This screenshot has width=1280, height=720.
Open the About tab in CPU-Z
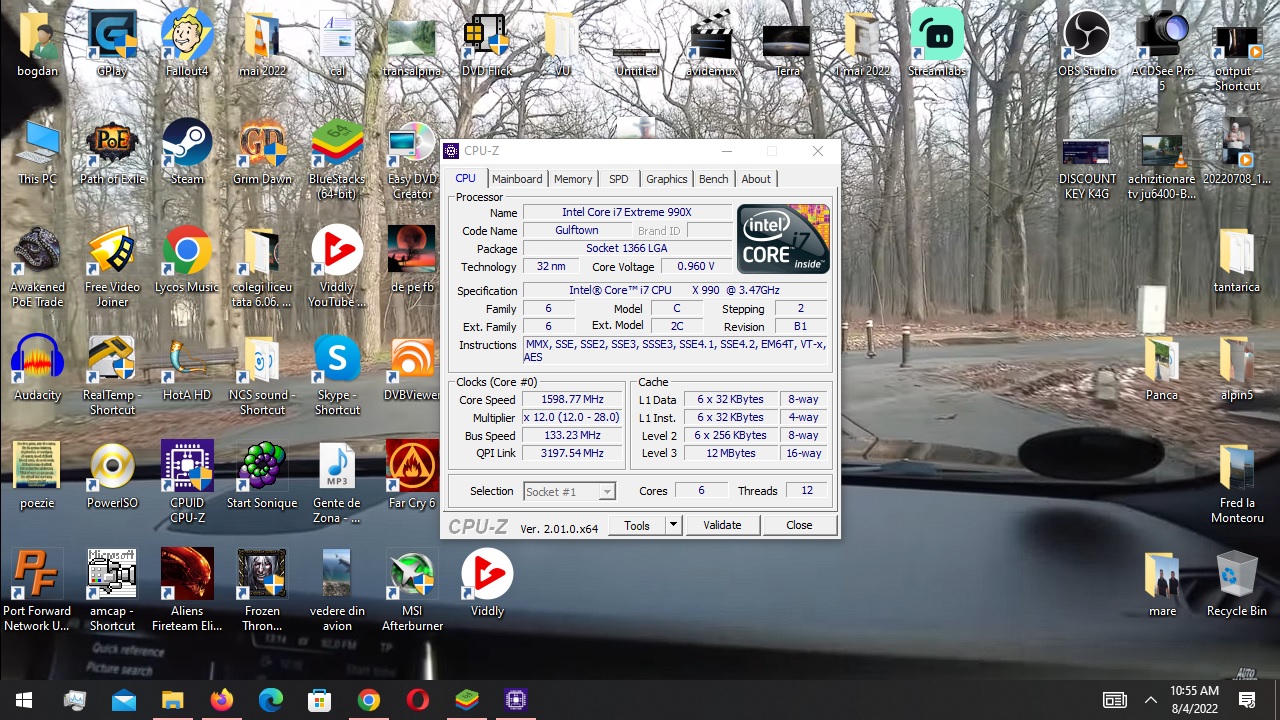pos(756,179)
